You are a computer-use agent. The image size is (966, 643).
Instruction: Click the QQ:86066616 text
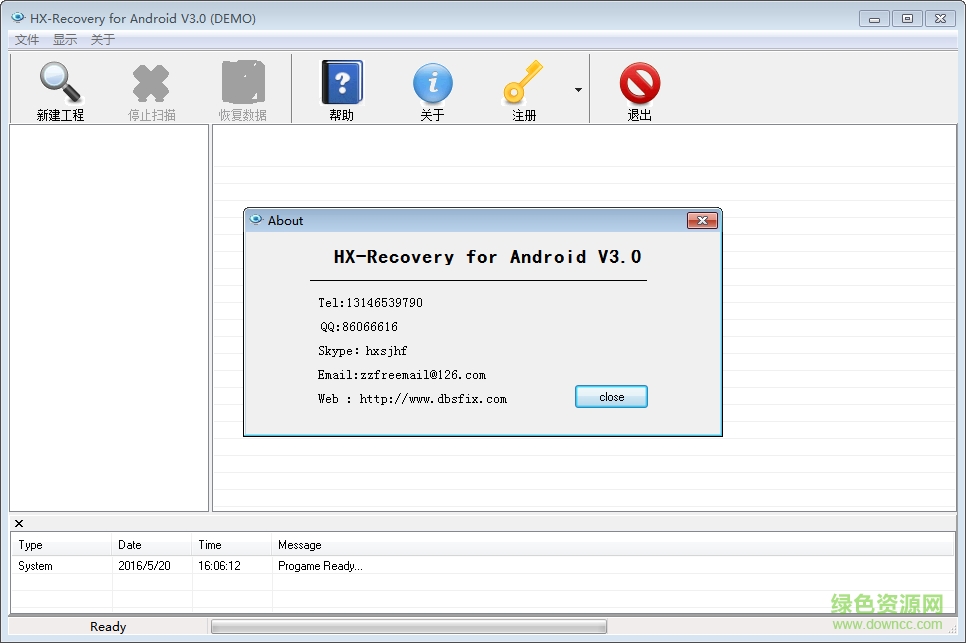[x=359, y=327]
